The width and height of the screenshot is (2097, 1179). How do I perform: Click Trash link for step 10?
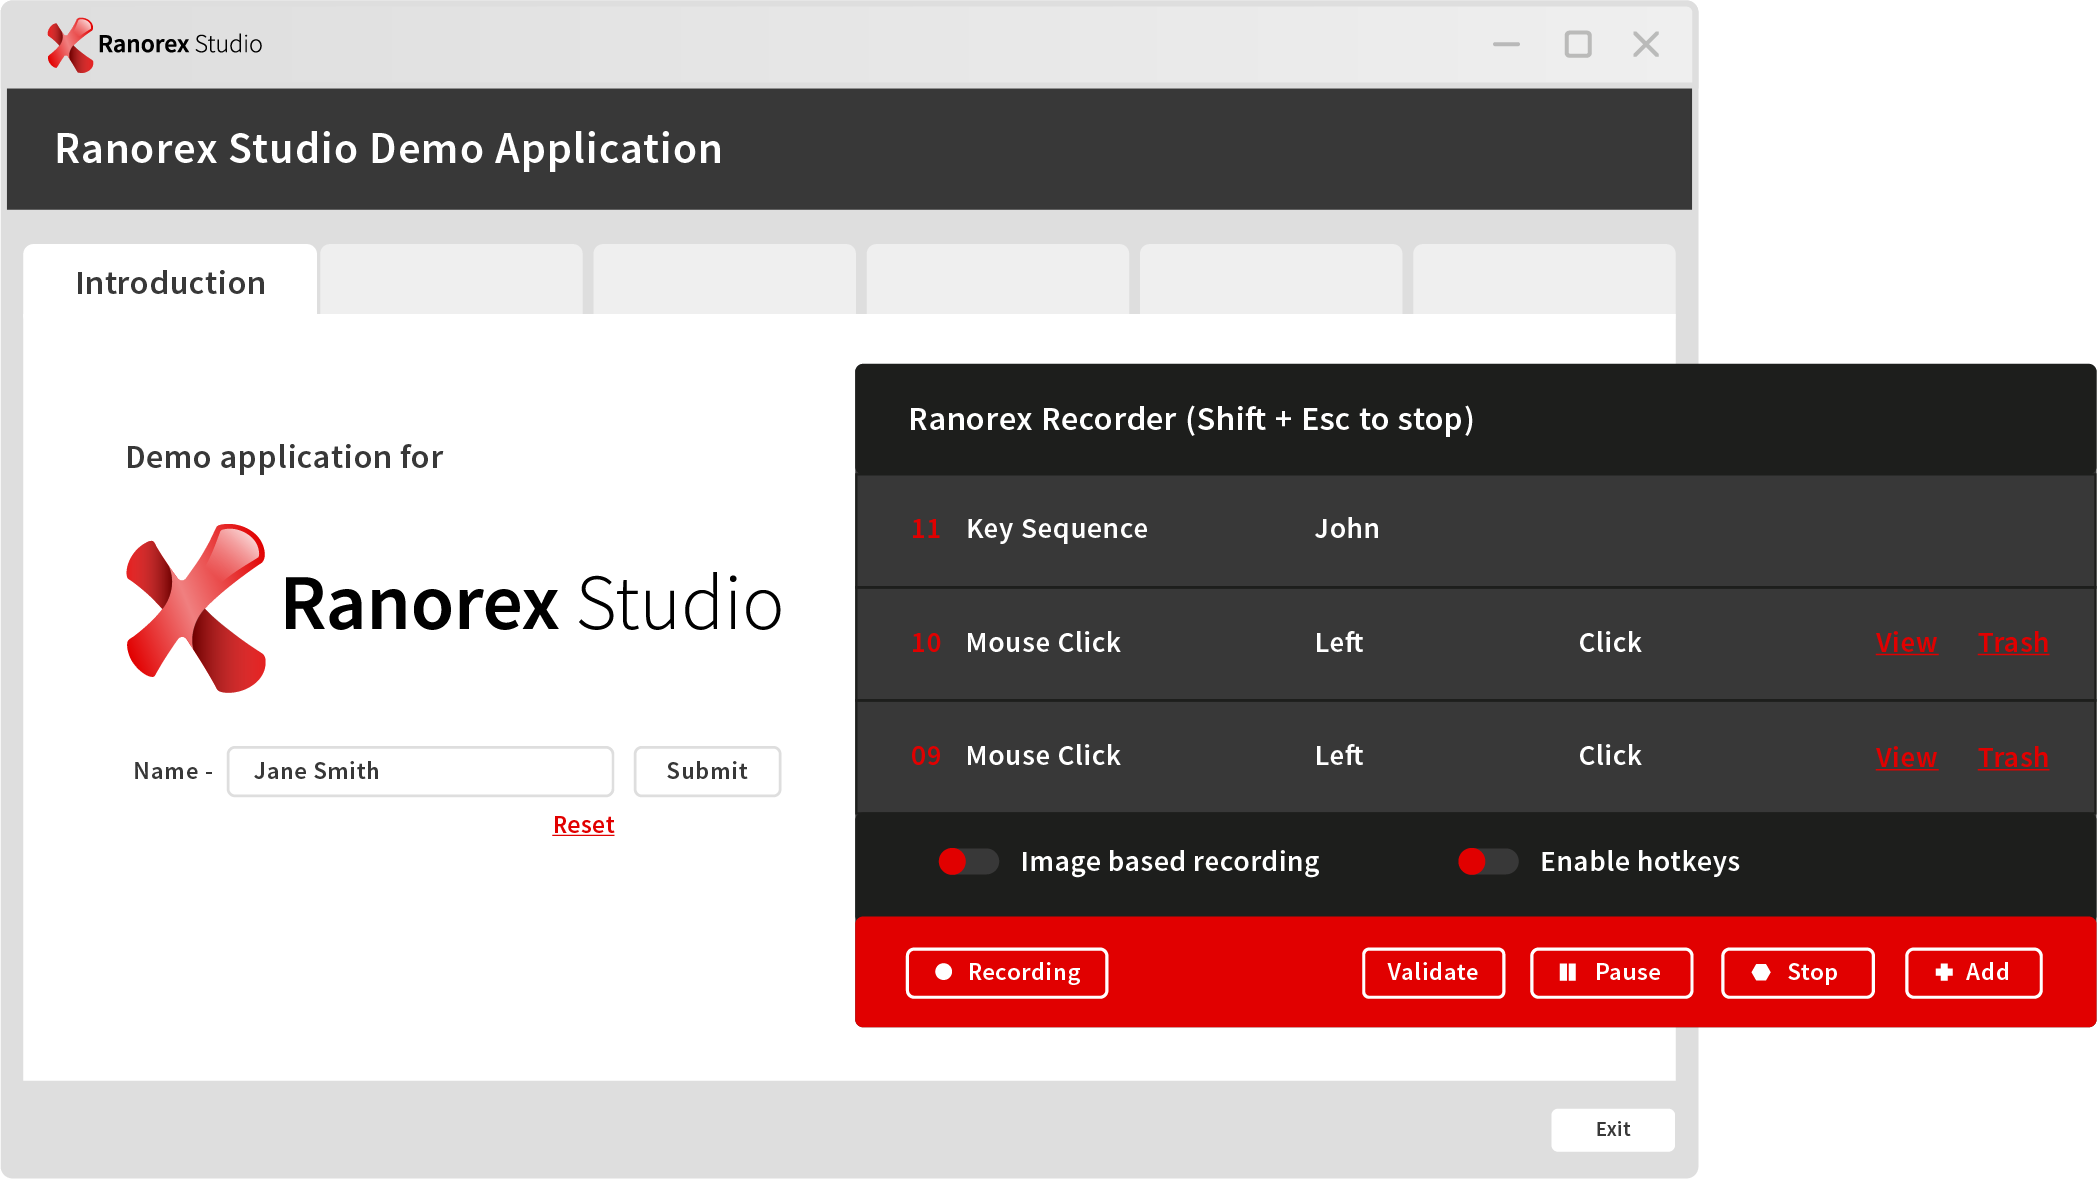coord(2013,643)
